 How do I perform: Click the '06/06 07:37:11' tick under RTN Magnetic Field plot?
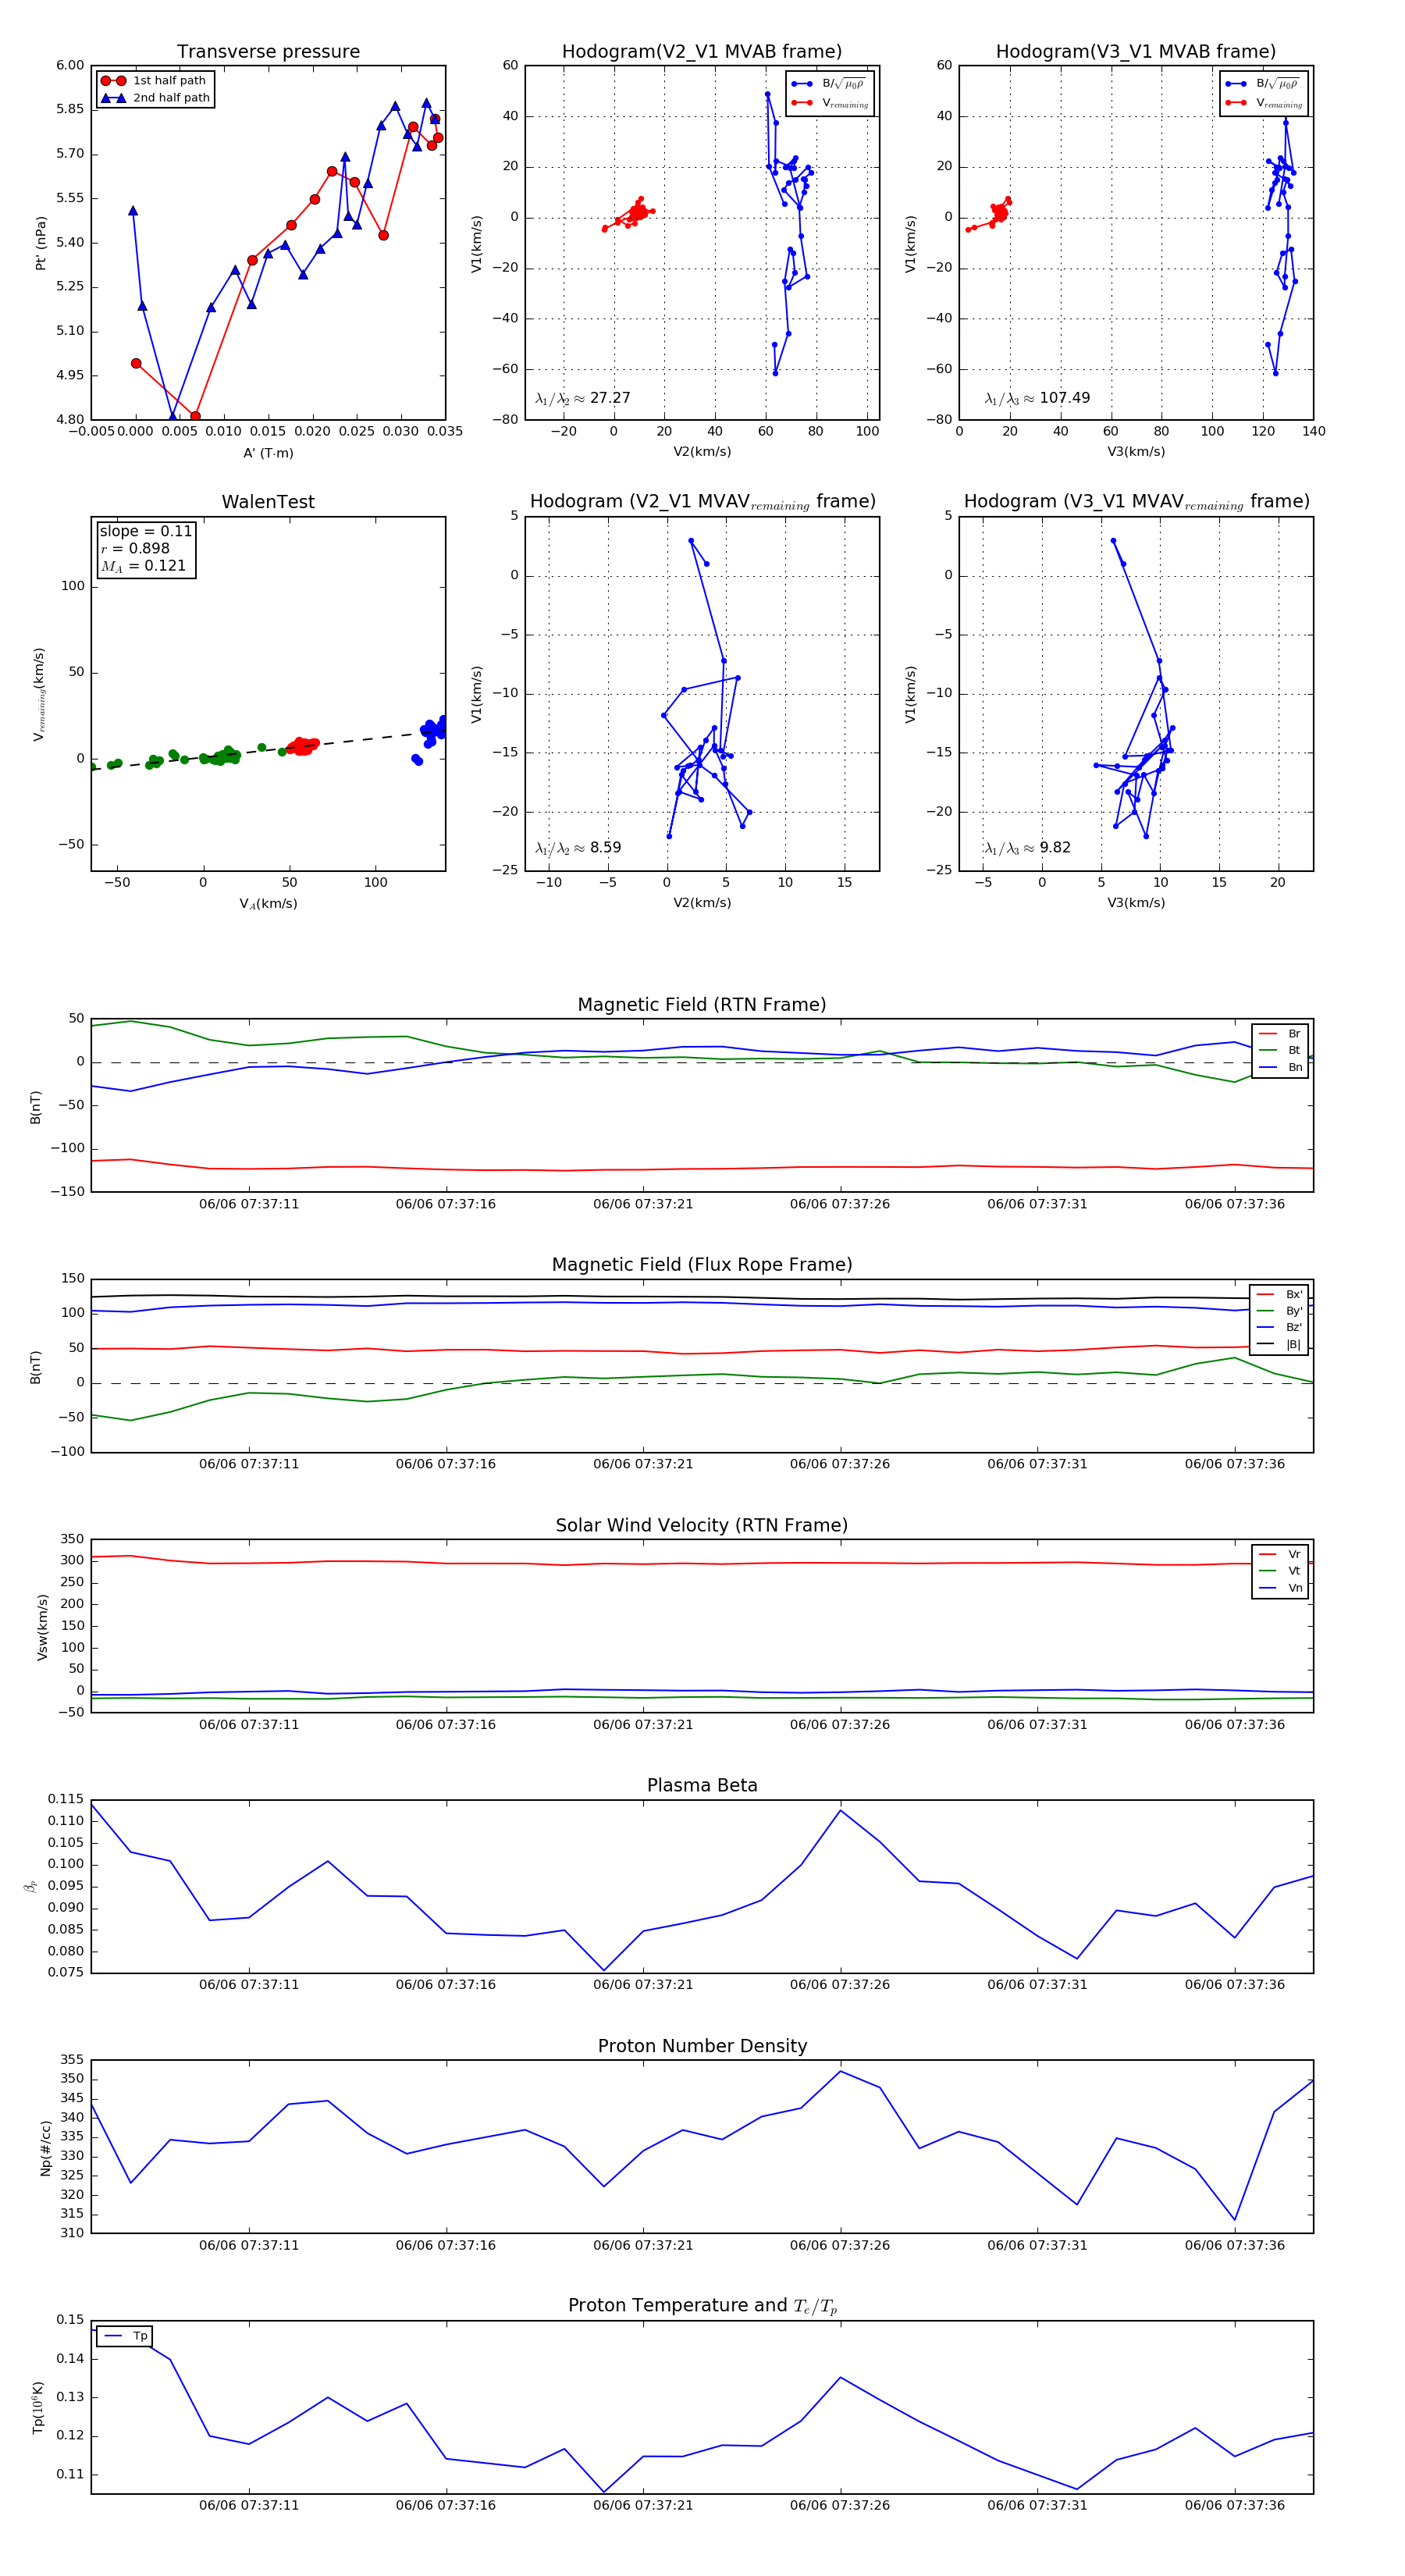pos(249,1204)
